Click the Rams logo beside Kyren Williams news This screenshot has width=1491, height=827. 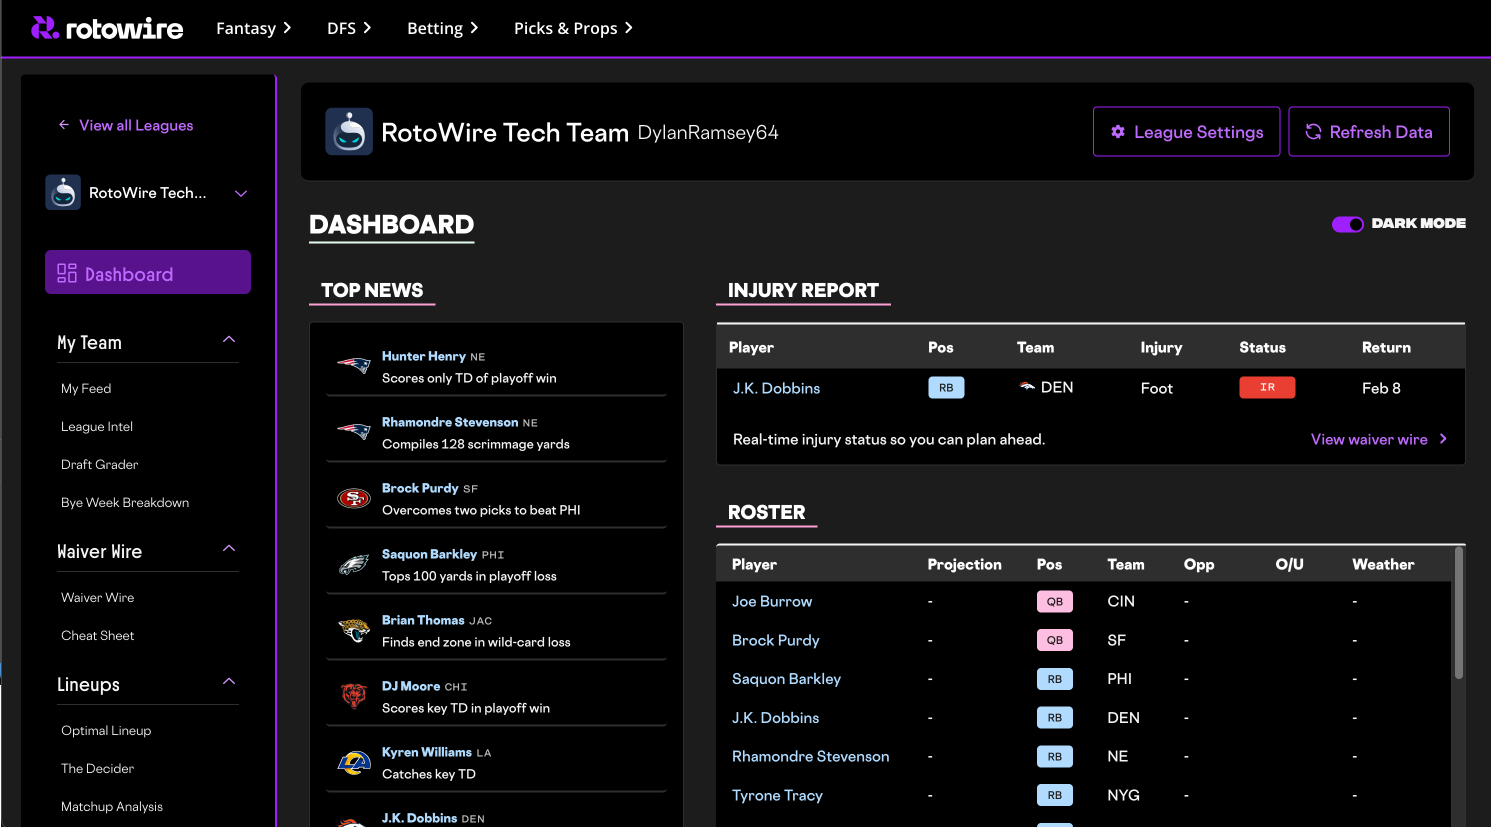click(x=354, y=762)
